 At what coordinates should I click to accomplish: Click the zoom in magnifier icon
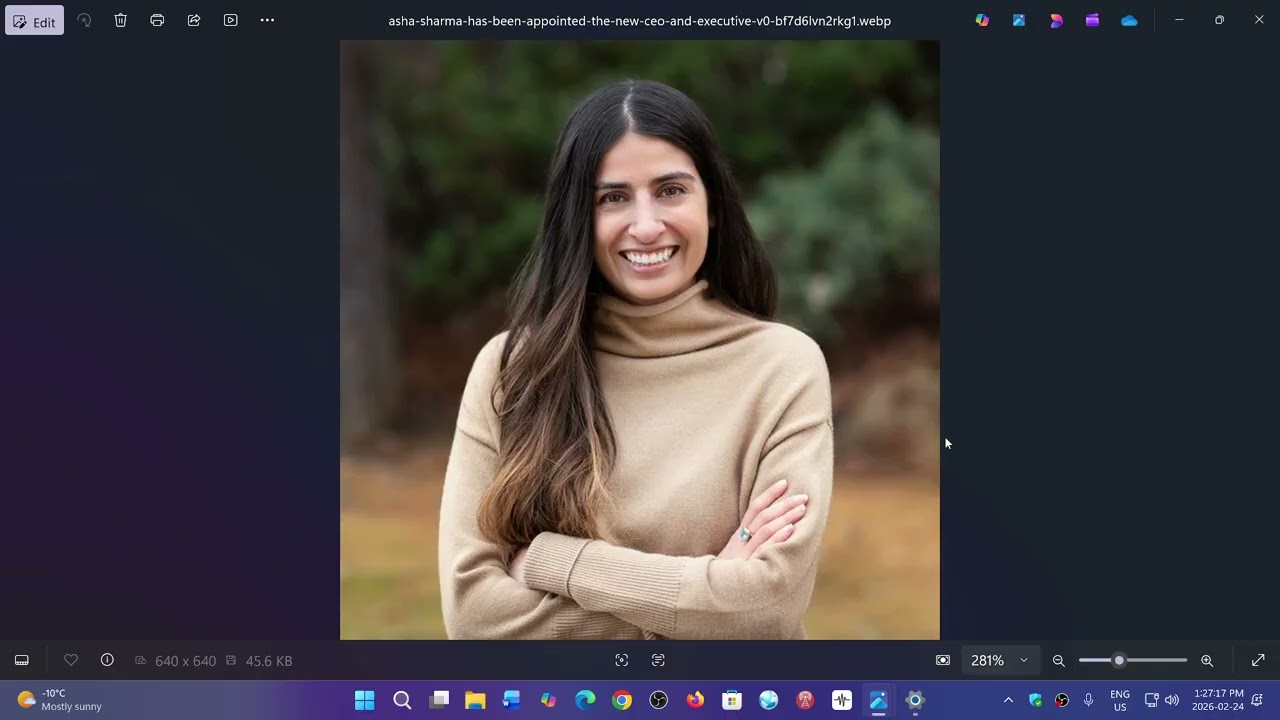click(x=1207, y=660)
